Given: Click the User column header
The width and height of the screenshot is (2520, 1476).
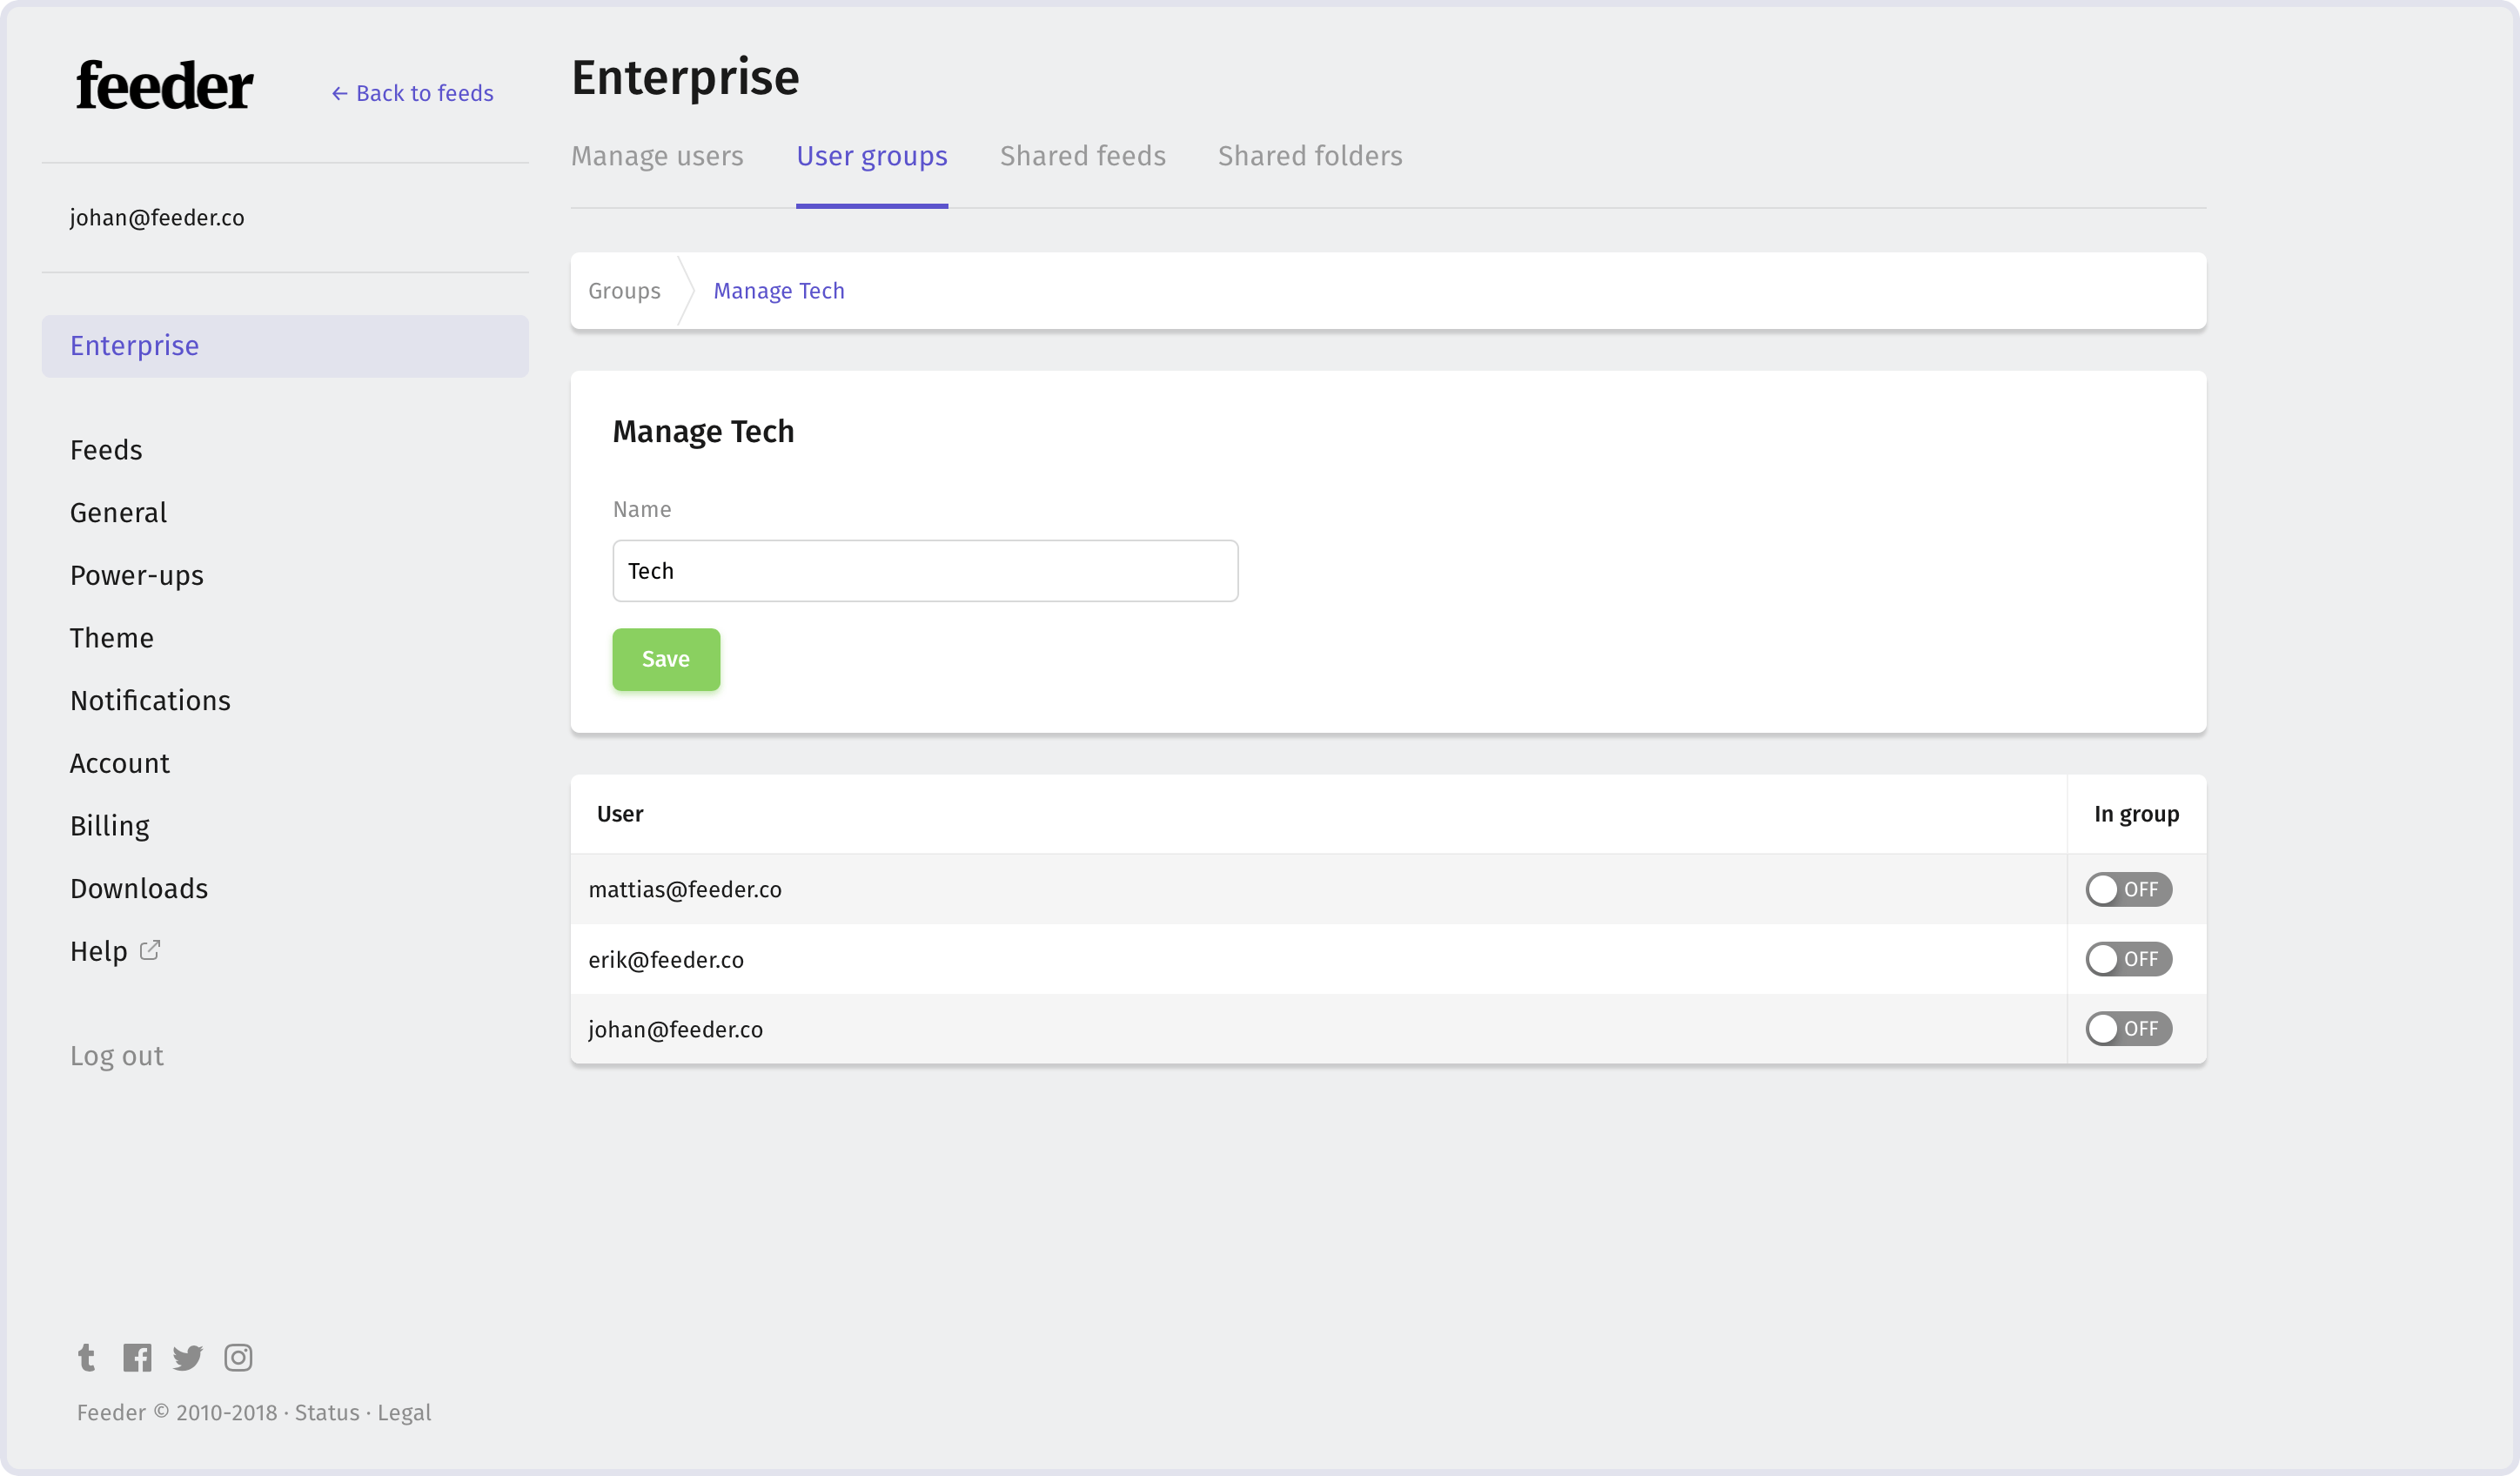Looking at the screenshot, I should coord(620,814).
